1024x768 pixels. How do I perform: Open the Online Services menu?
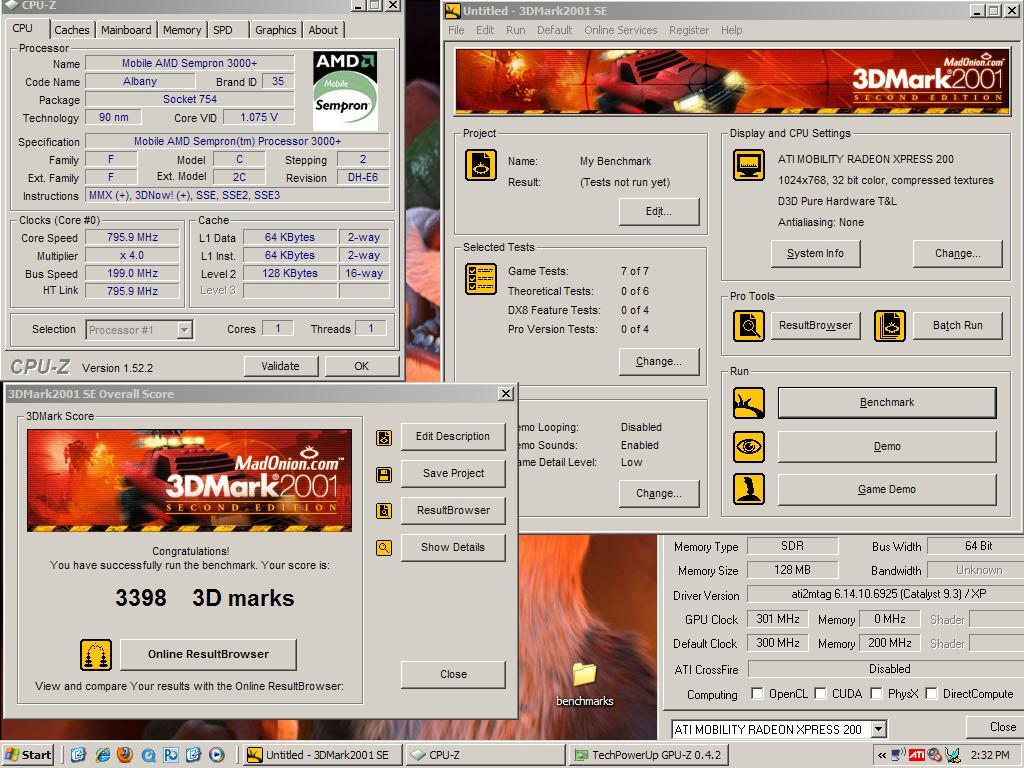(x=620, y=30)
